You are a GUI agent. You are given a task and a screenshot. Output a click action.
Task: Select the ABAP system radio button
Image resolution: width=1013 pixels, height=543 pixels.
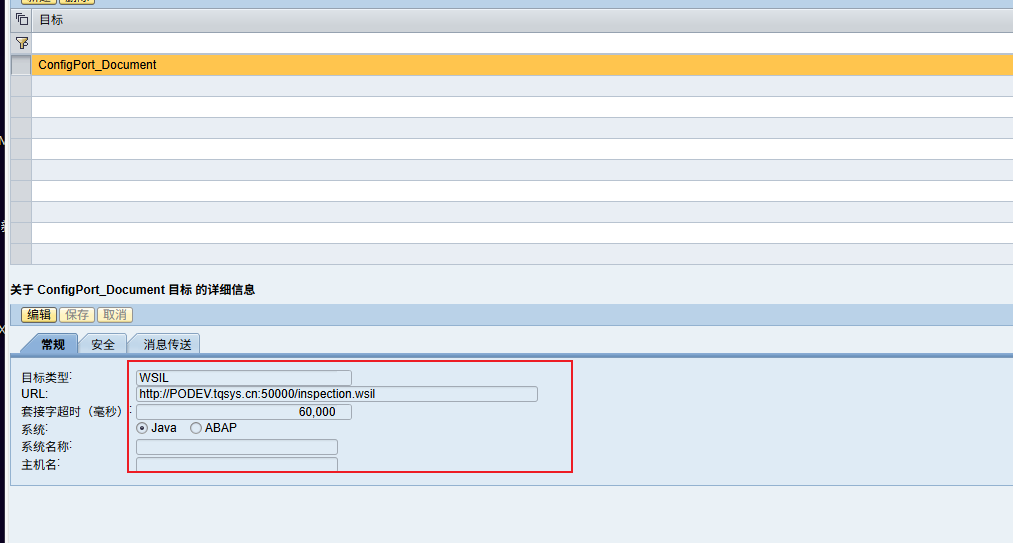click(x=196, y=428)
